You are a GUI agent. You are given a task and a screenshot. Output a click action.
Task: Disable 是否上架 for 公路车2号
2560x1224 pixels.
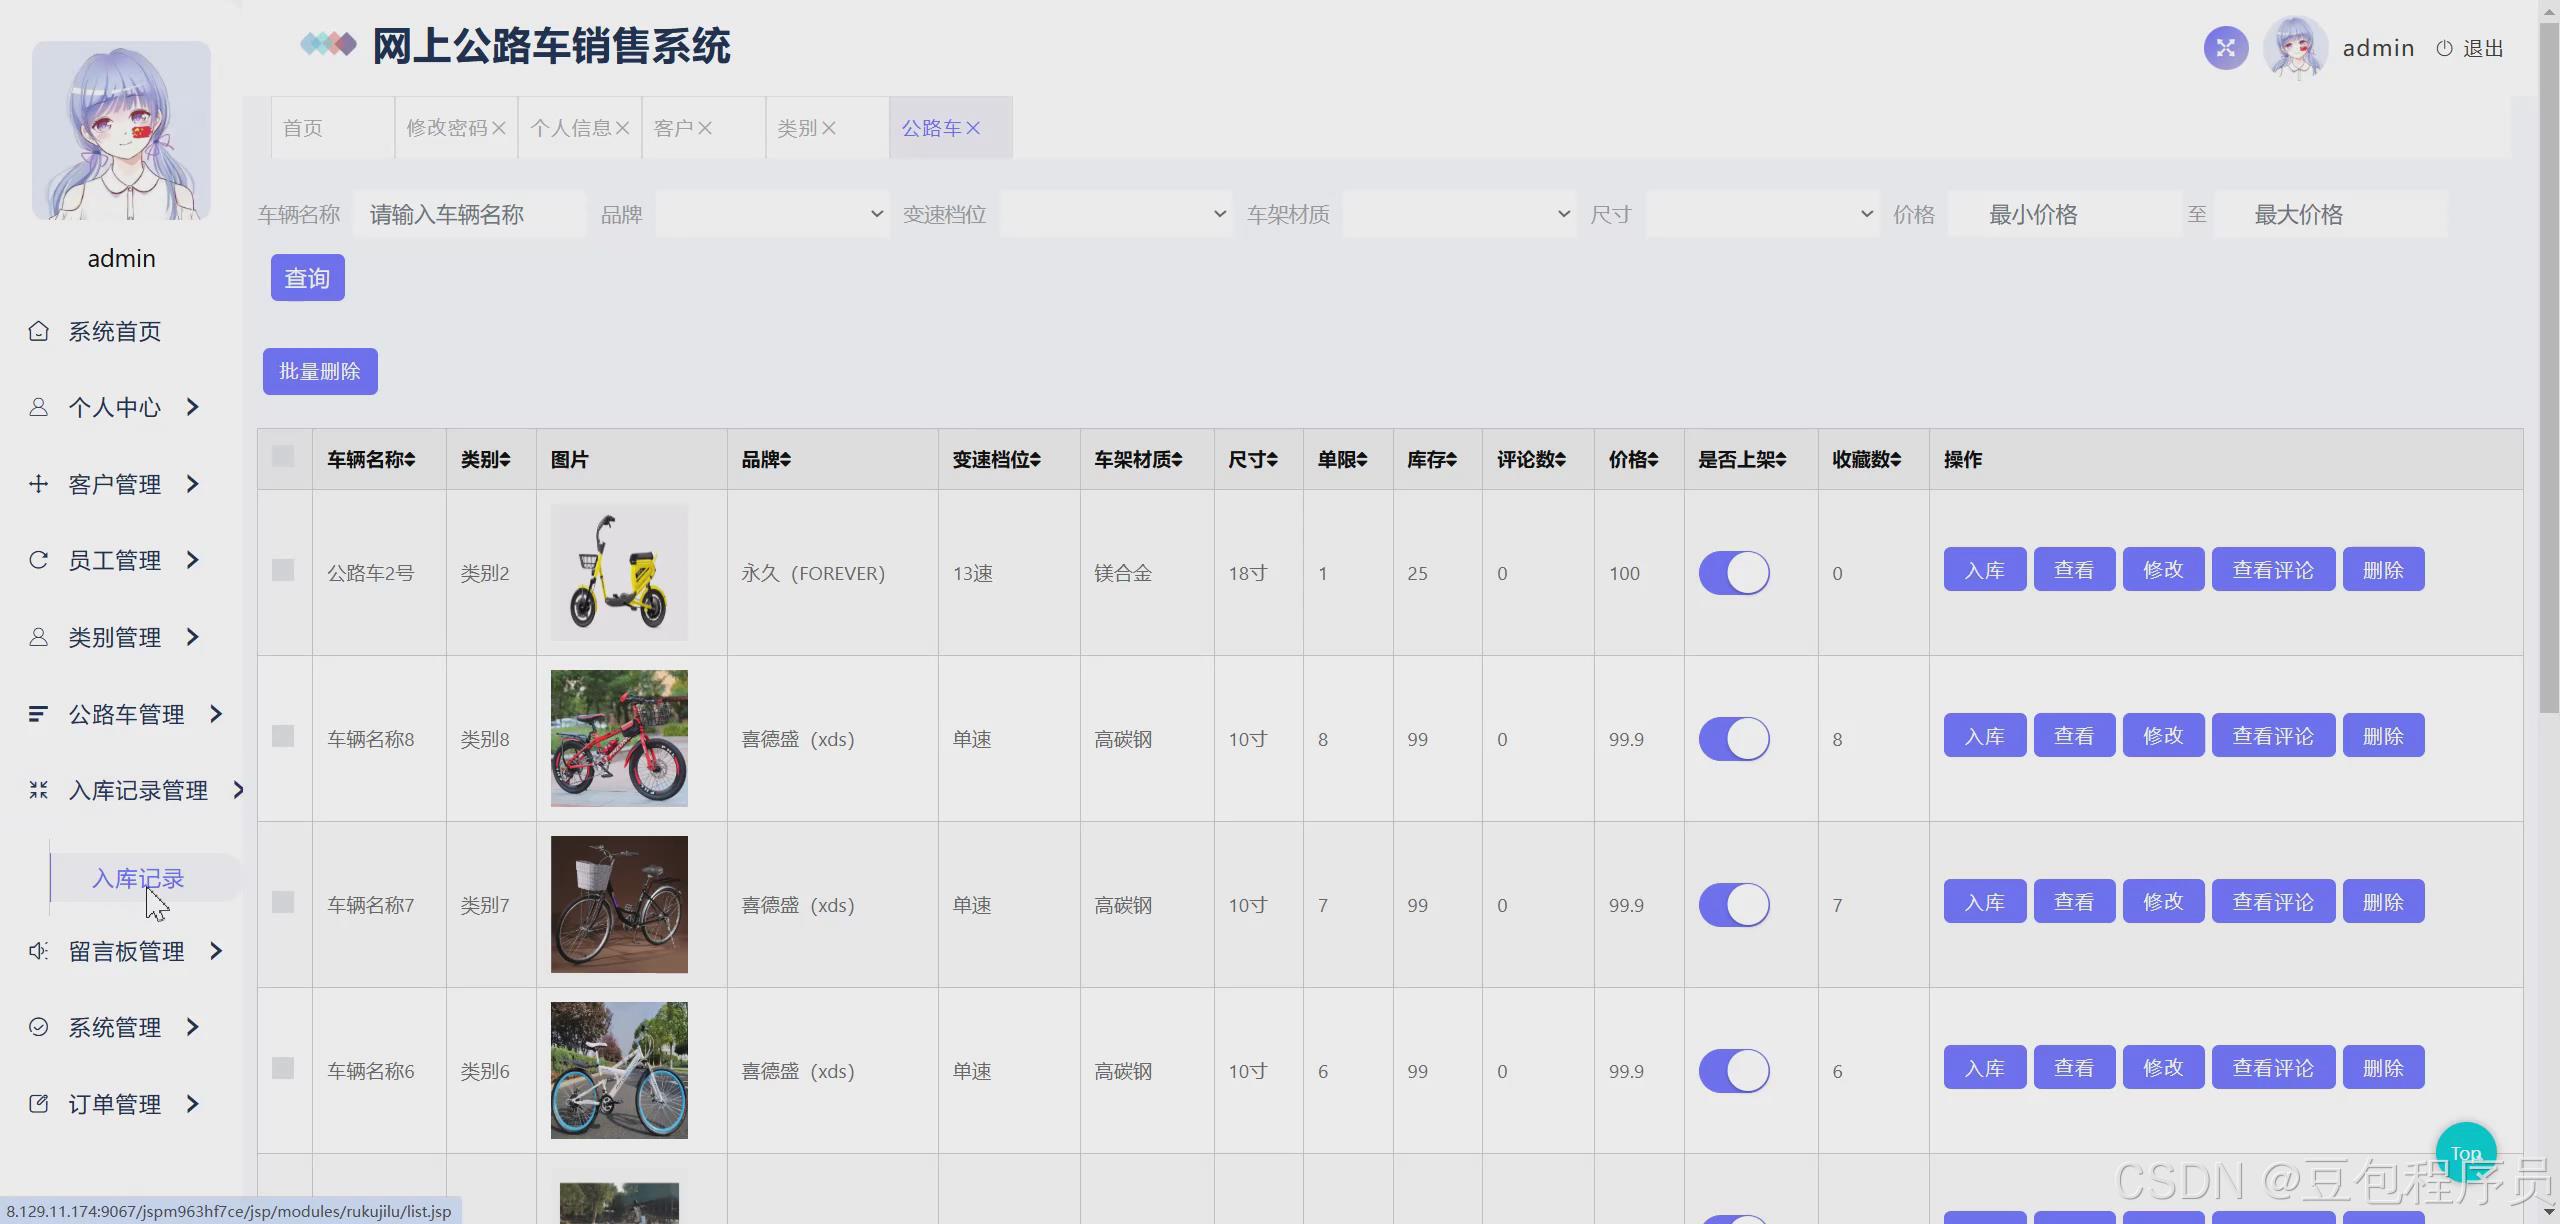click(x=1735, y=573)
